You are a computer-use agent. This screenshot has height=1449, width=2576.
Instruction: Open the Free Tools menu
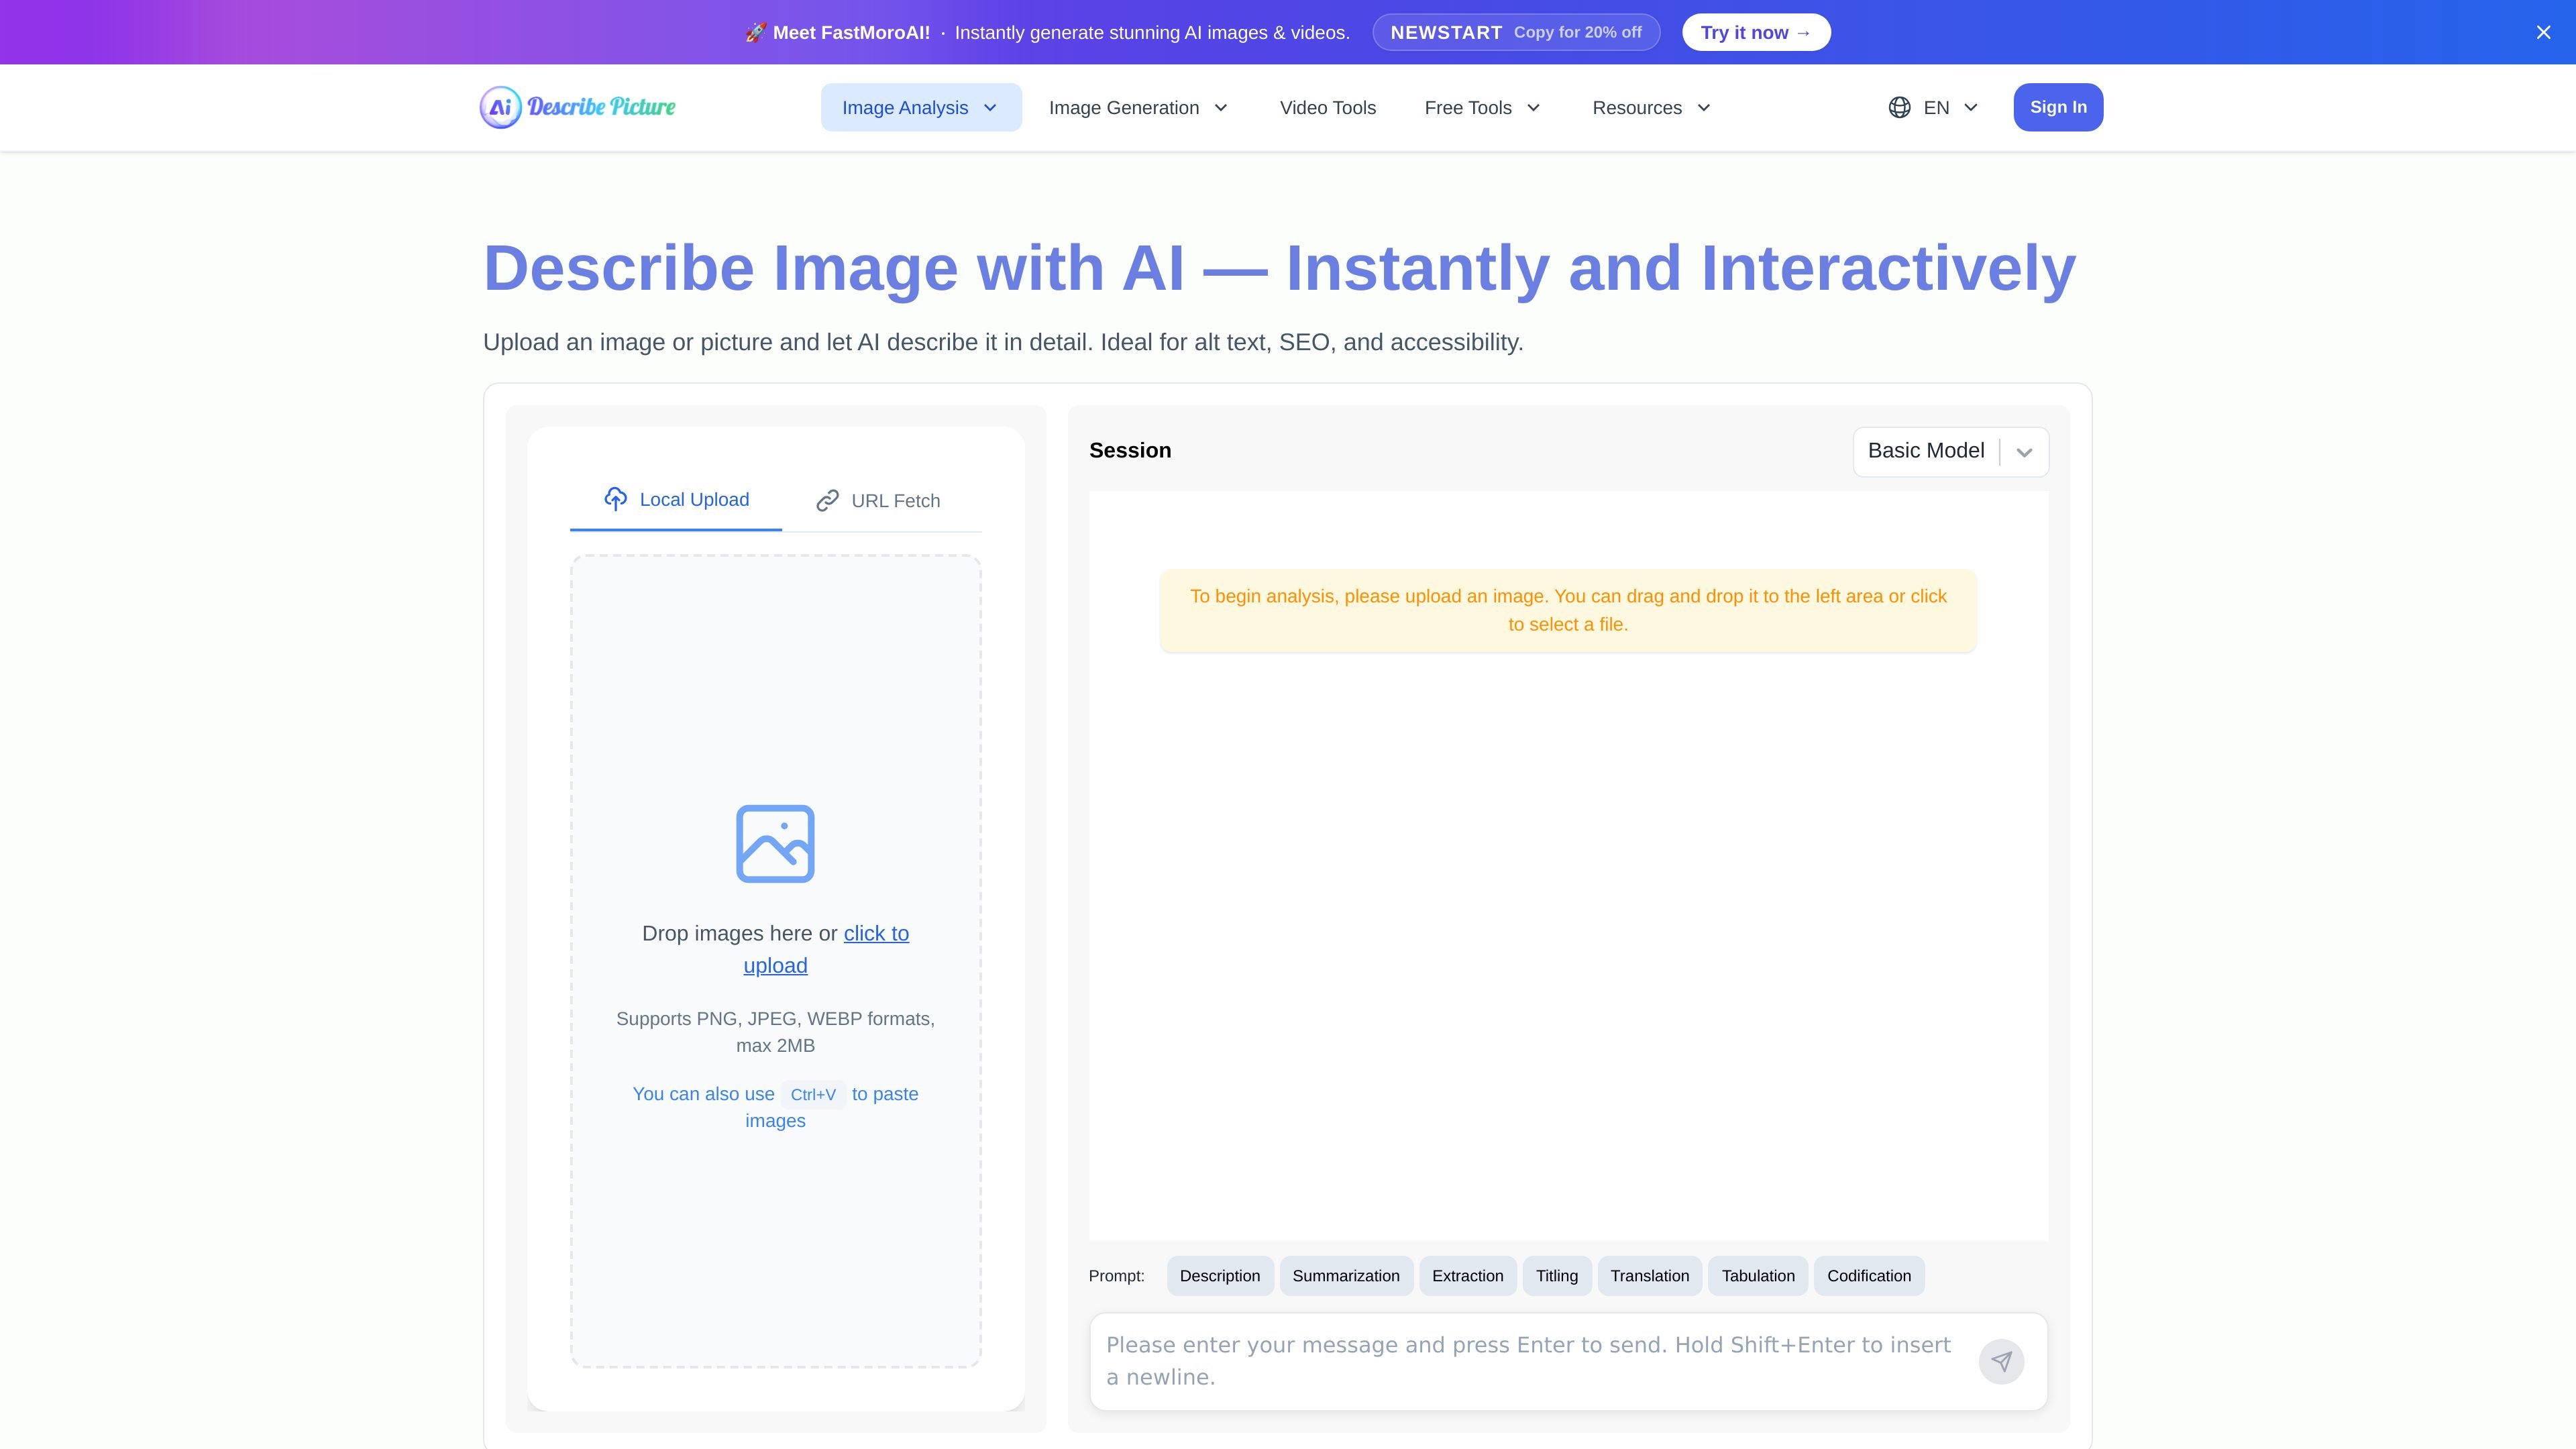1483,107
